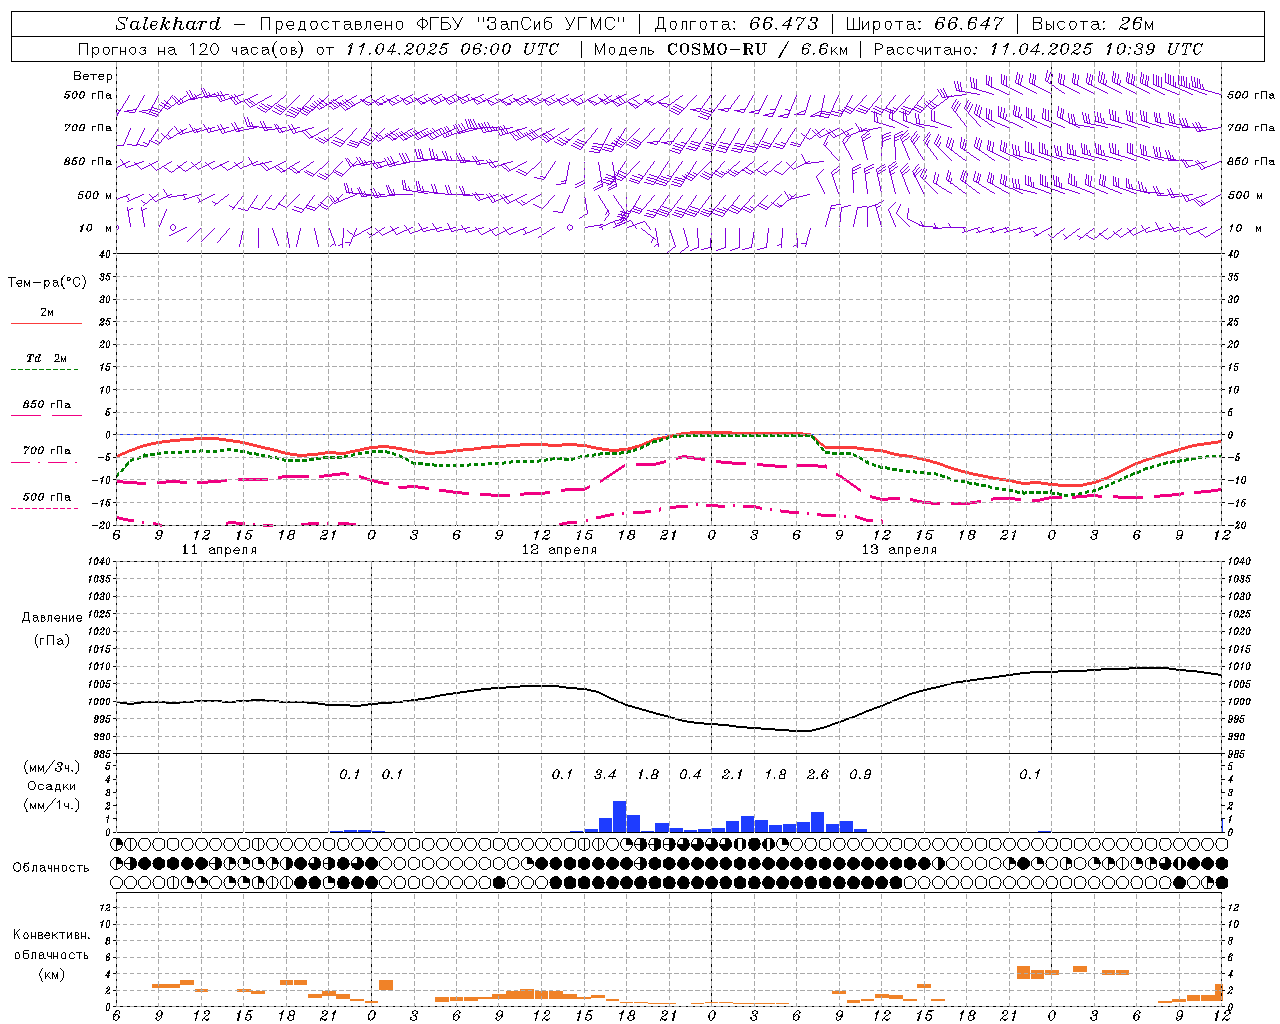Click the 3.4 three-hour precipitation value

click(x=605, y=774)
